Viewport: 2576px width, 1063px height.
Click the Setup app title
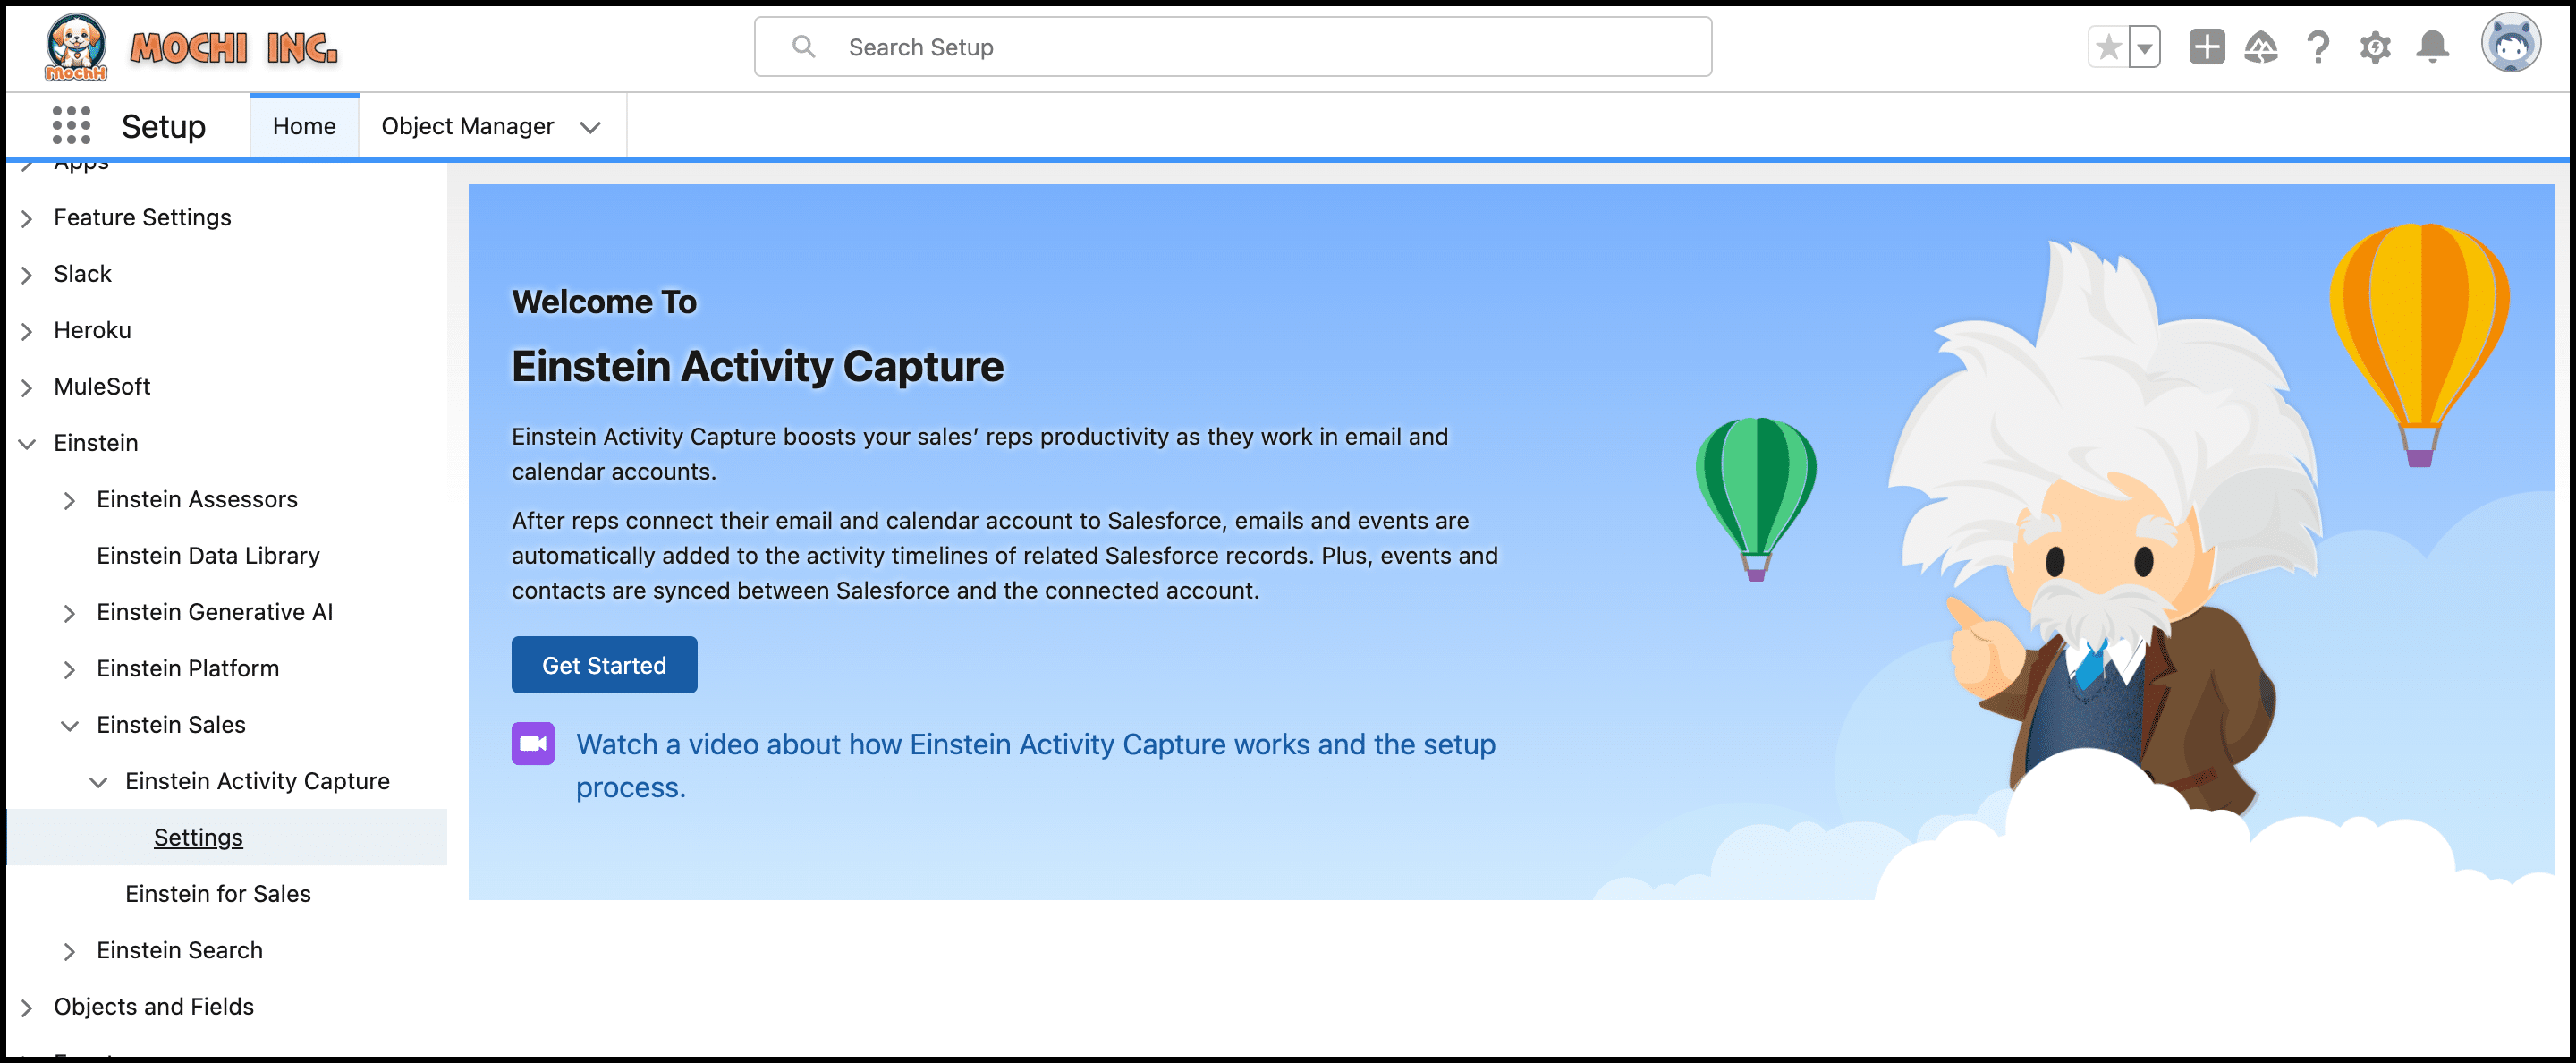click(163, 126)
